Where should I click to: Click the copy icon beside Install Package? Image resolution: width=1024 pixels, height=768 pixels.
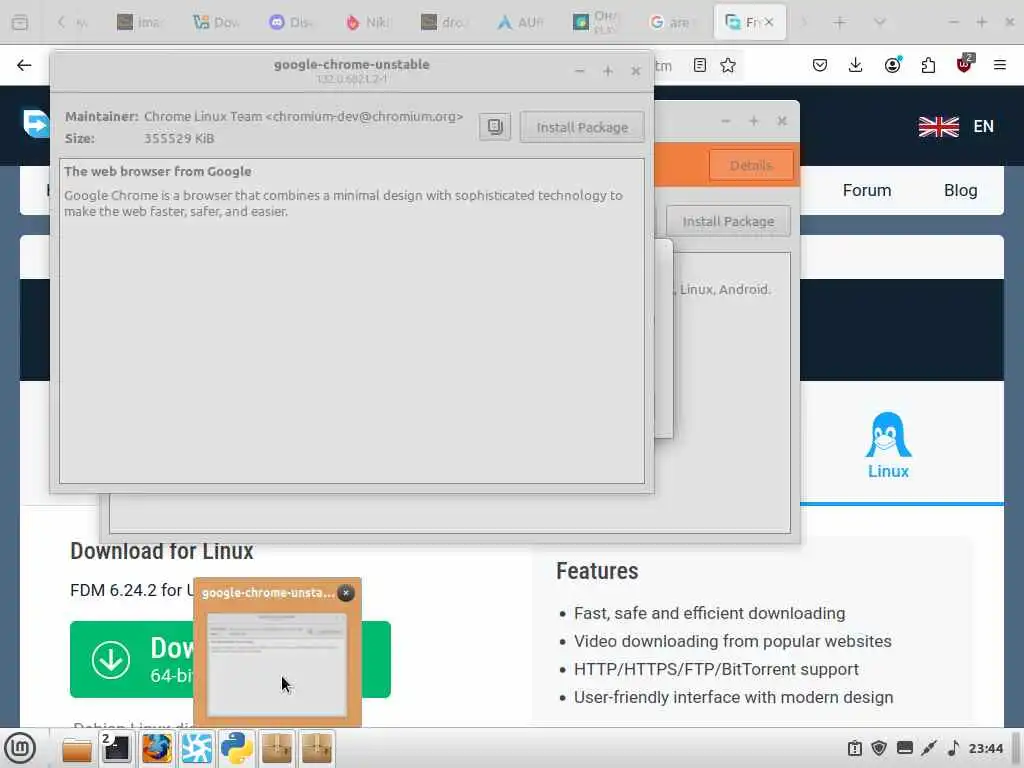495,127
